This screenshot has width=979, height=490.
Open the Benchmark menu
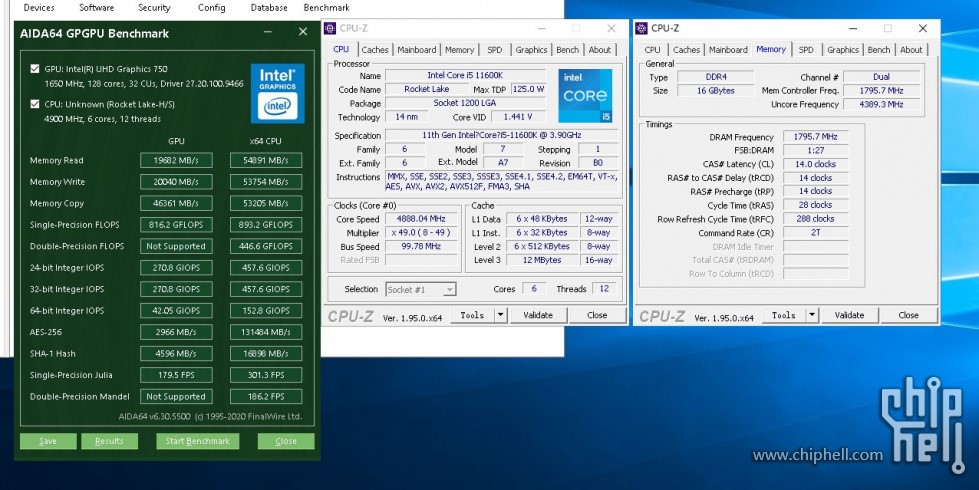(327, 7)
